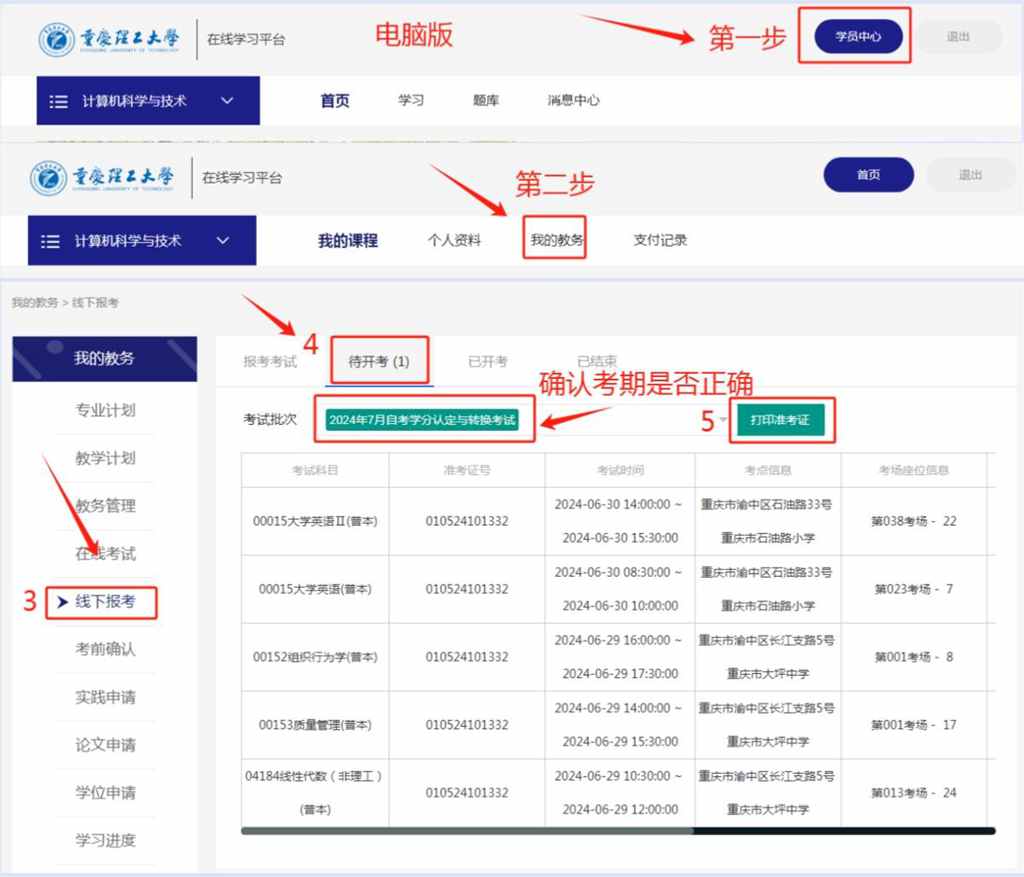Click the 00015大学英语(普本) subject cell
The width and height of the screenshot is (1024, 877).
[315, 589]
